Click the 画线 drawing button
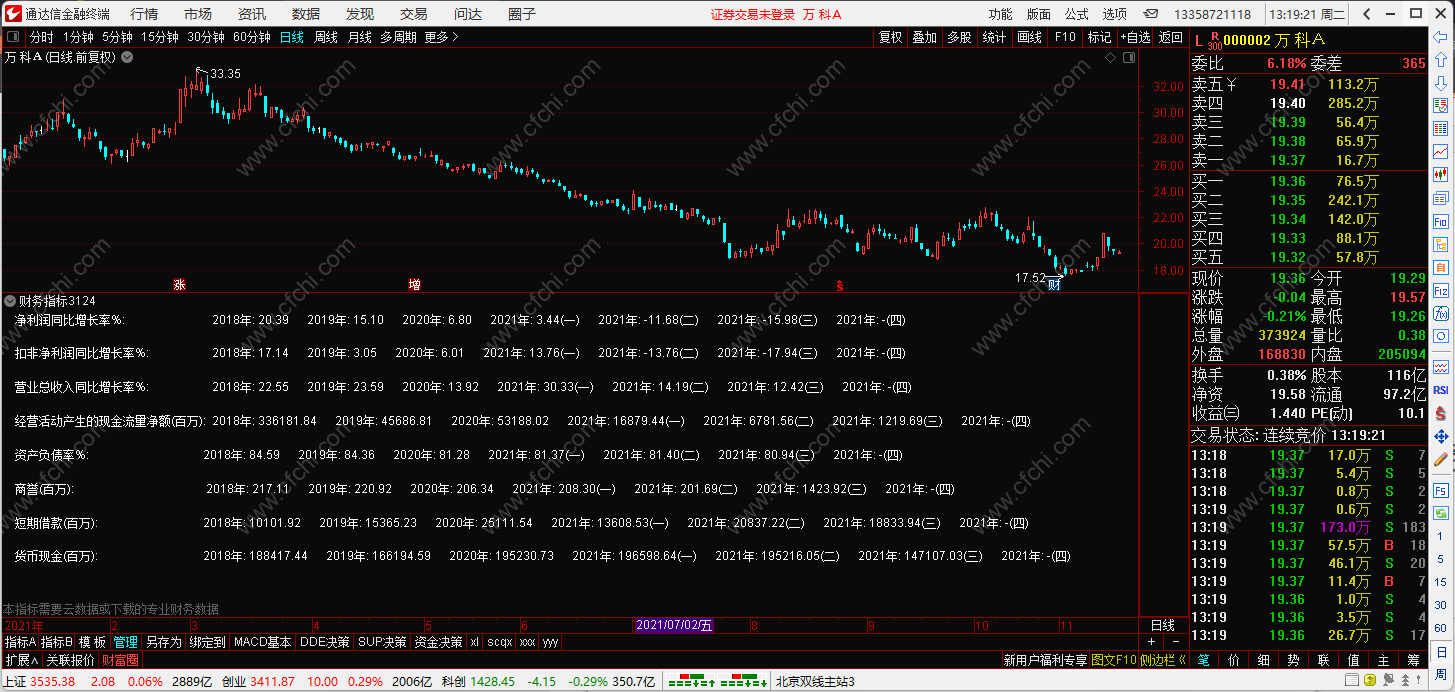 [1029, 37]
